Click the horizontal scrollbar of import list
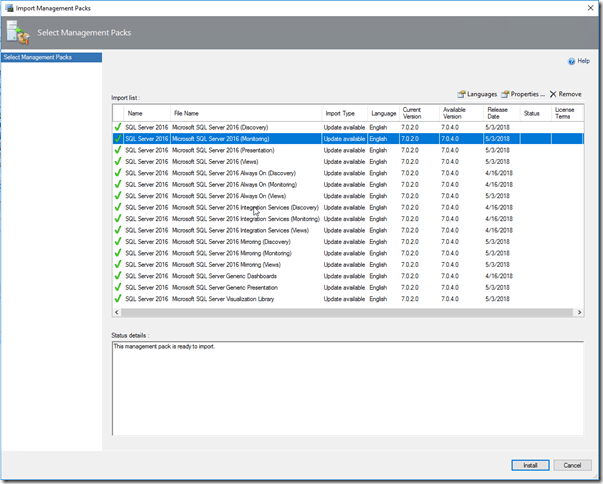Viewport: 603px width, 484px height. pyautogui.click(x=340, y=313)
